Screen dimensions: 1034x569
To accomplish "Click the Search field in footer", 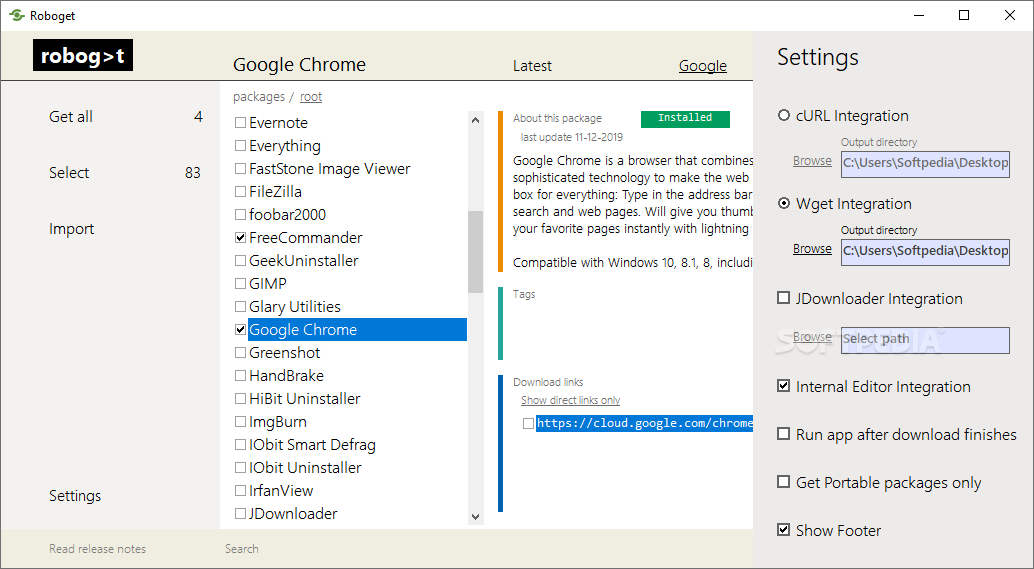I will coord(241,549).
